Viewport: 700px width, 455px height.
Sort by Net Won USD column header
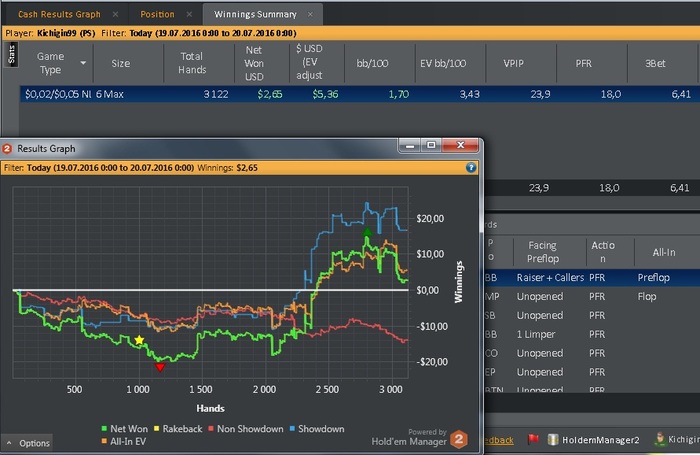(254, 63)
